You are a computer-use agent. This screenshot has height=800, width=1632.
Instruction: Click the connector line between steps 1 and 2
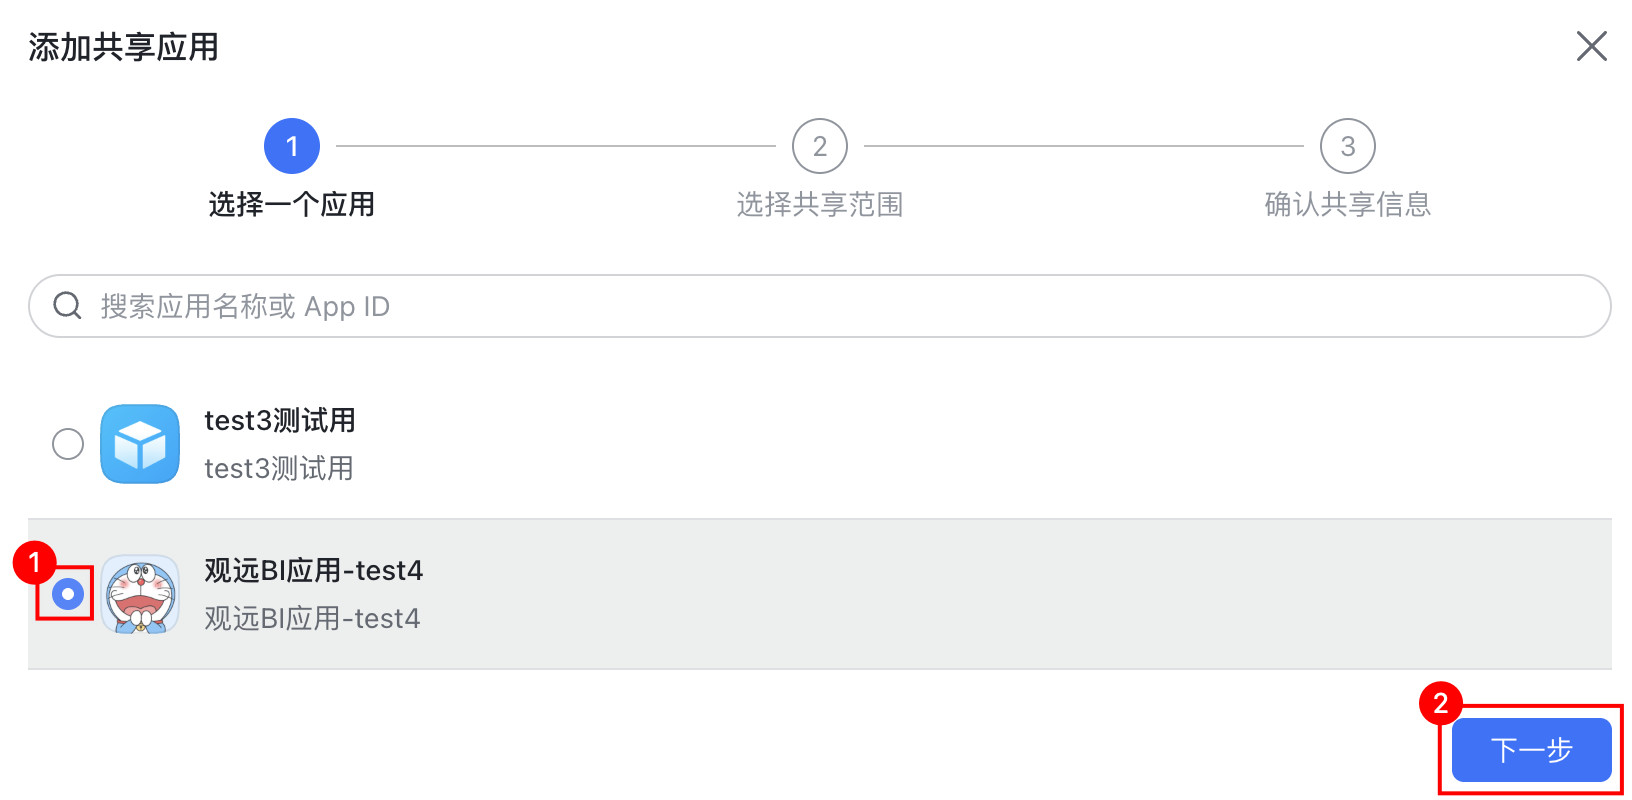[x=556, y=146]
